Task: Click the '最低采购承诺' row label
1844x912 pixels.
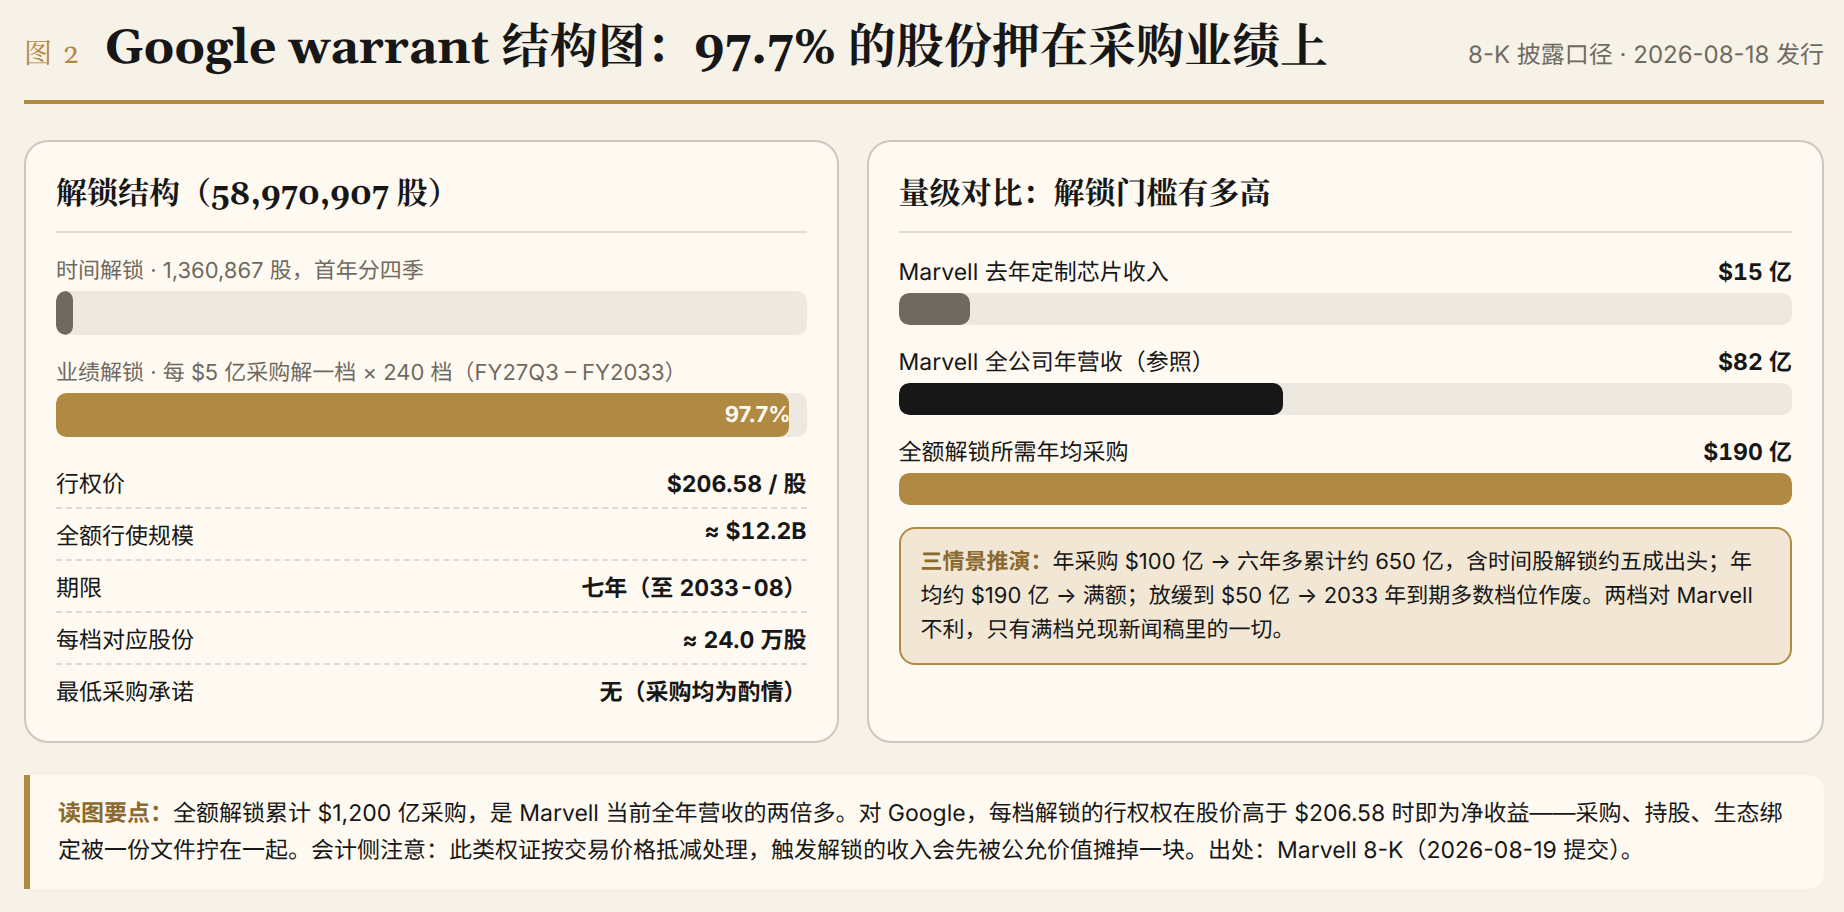Action: click(125, 692)
